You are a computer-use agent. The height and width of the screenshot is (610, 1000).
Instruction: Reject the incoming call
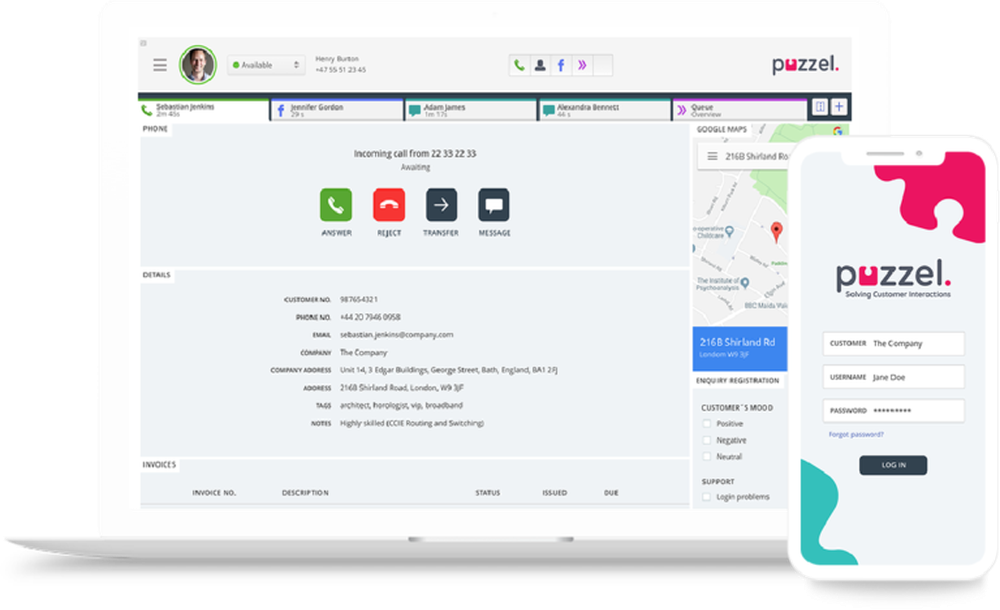(x=389, y=205)
